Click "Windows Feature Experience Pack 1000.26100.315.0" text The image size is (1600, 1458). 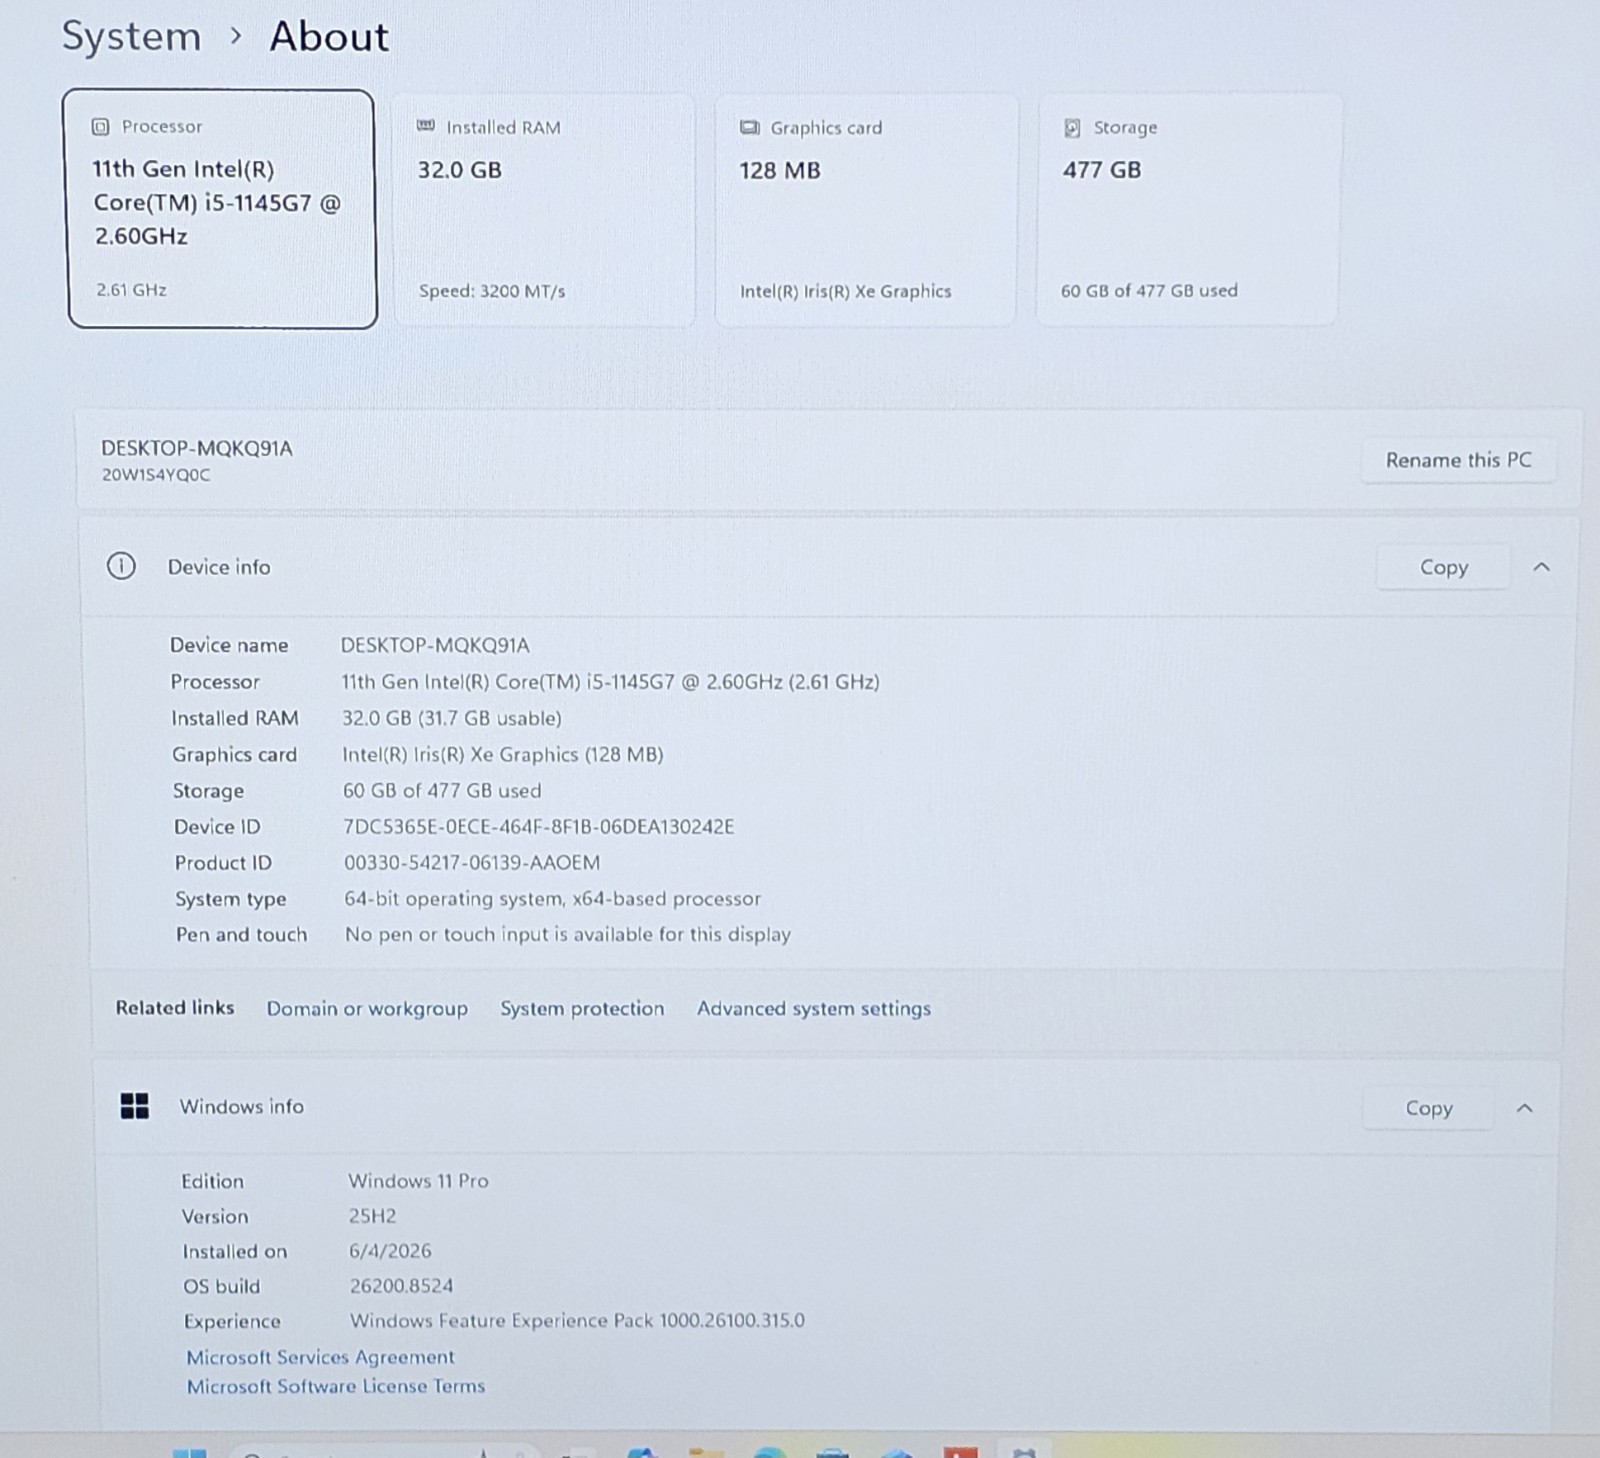point(577,1321)
